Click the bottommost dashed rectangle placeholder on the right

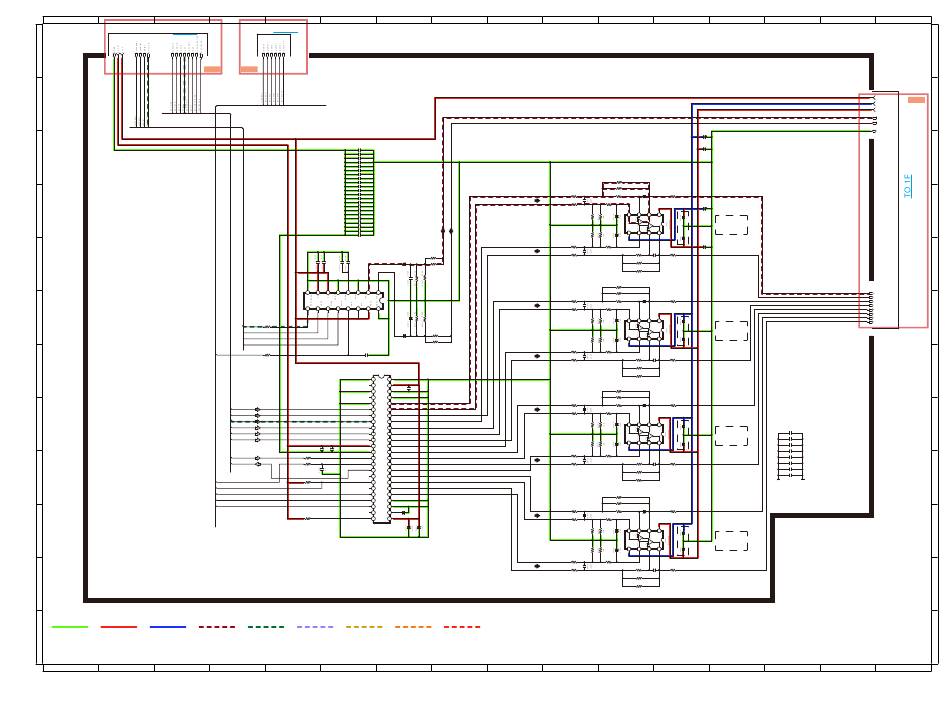click(731, 541)
